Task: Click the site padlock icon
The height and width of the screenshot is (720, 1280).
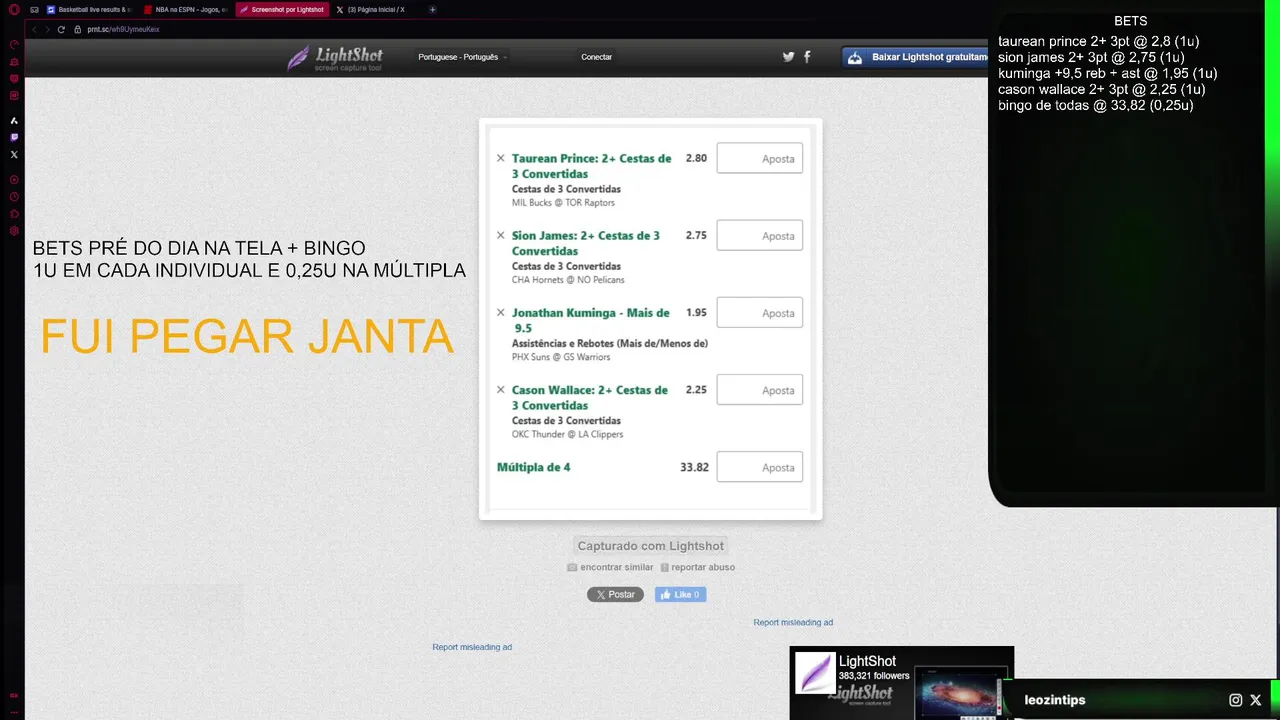Action: (77, 29)
